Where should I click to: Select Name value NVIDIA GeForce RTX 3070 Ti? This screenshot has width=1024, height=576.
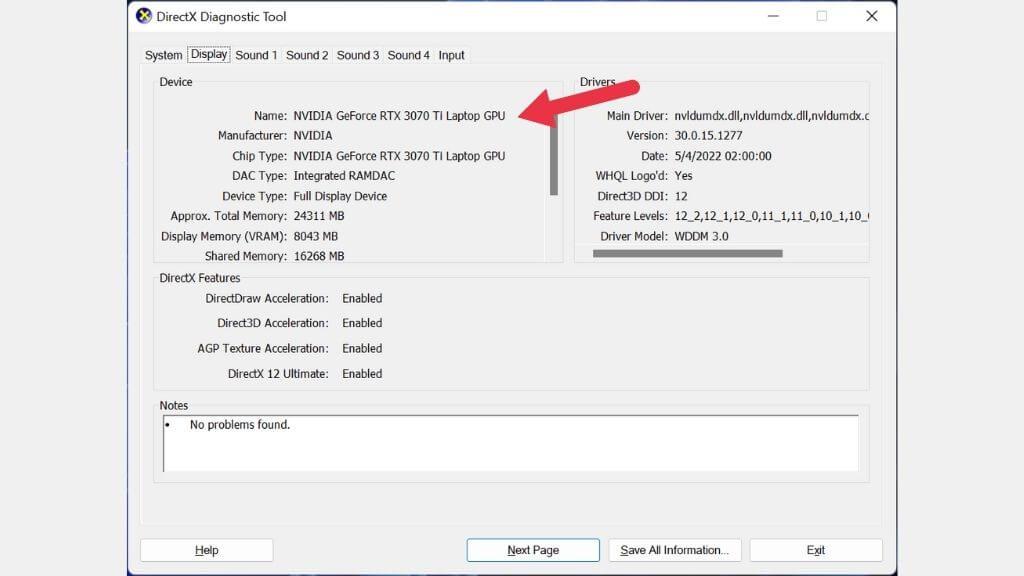click(399, 116)
